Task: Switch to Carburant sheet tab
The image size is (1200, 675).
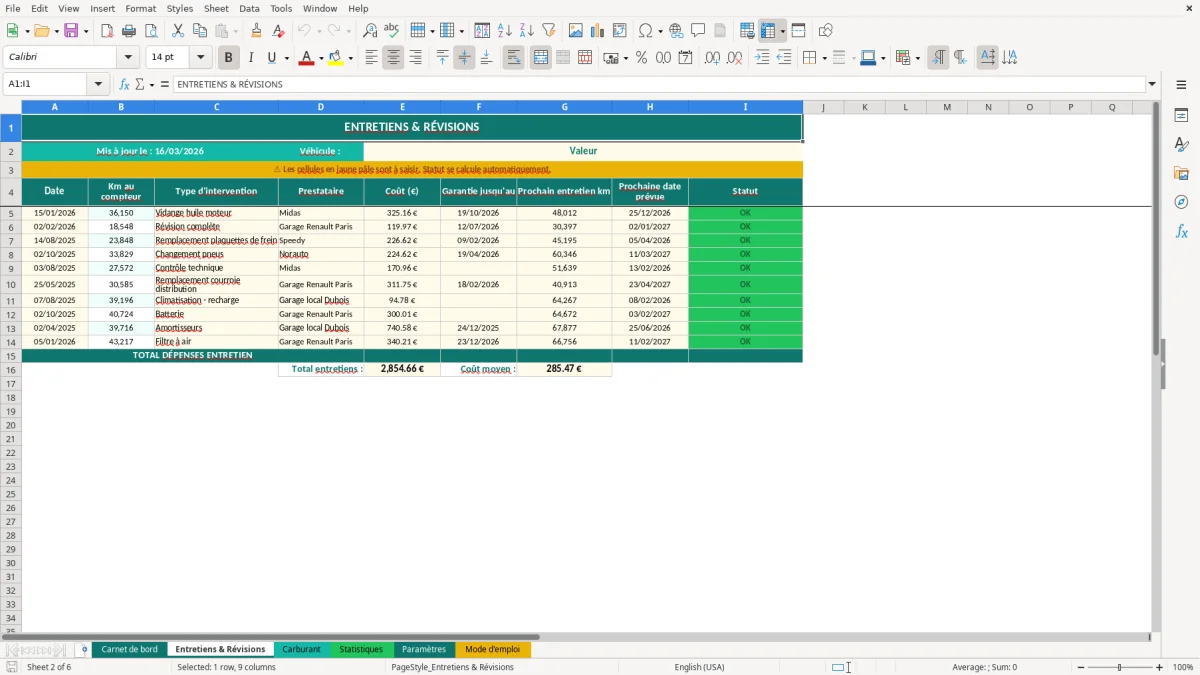Action: point(301,649)
